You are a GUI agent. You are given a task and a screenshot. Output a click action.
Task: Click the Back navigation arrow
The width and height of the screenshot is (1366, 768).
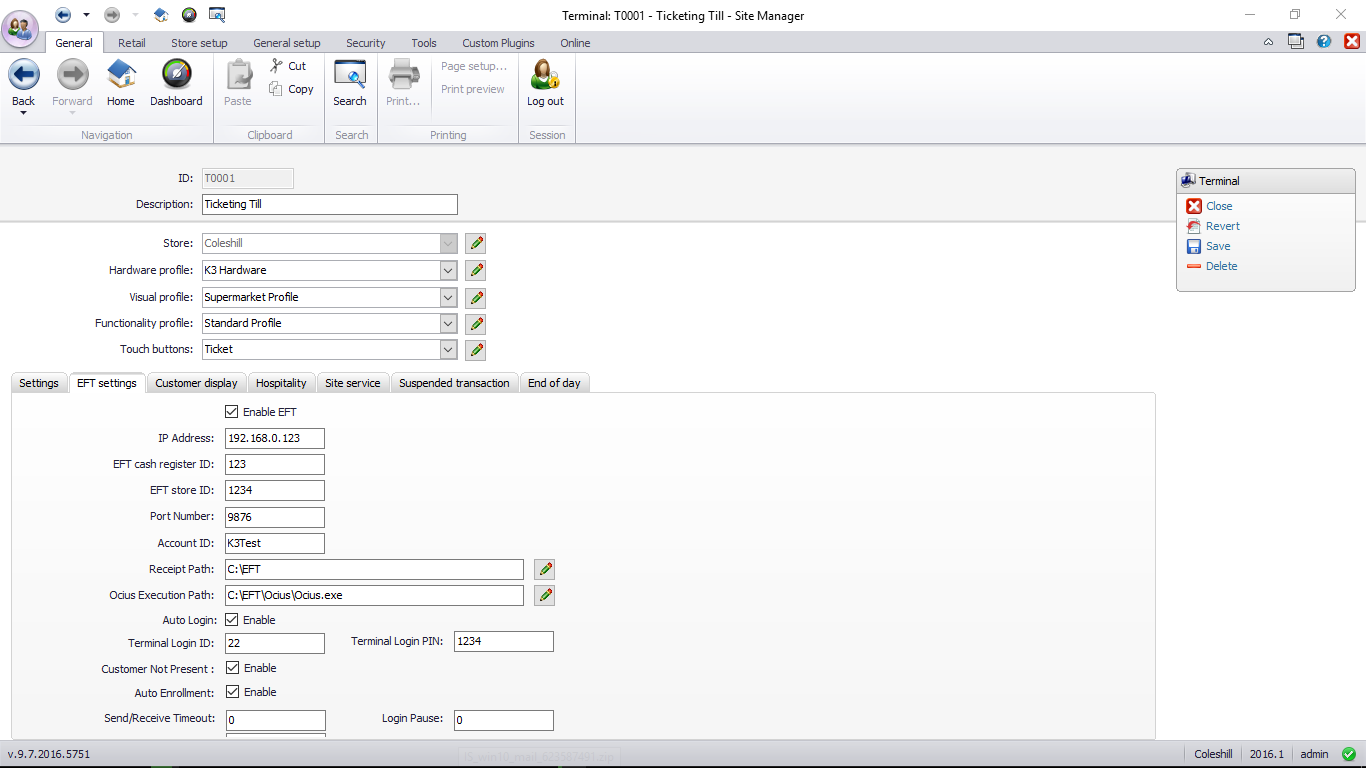(24, 76)
